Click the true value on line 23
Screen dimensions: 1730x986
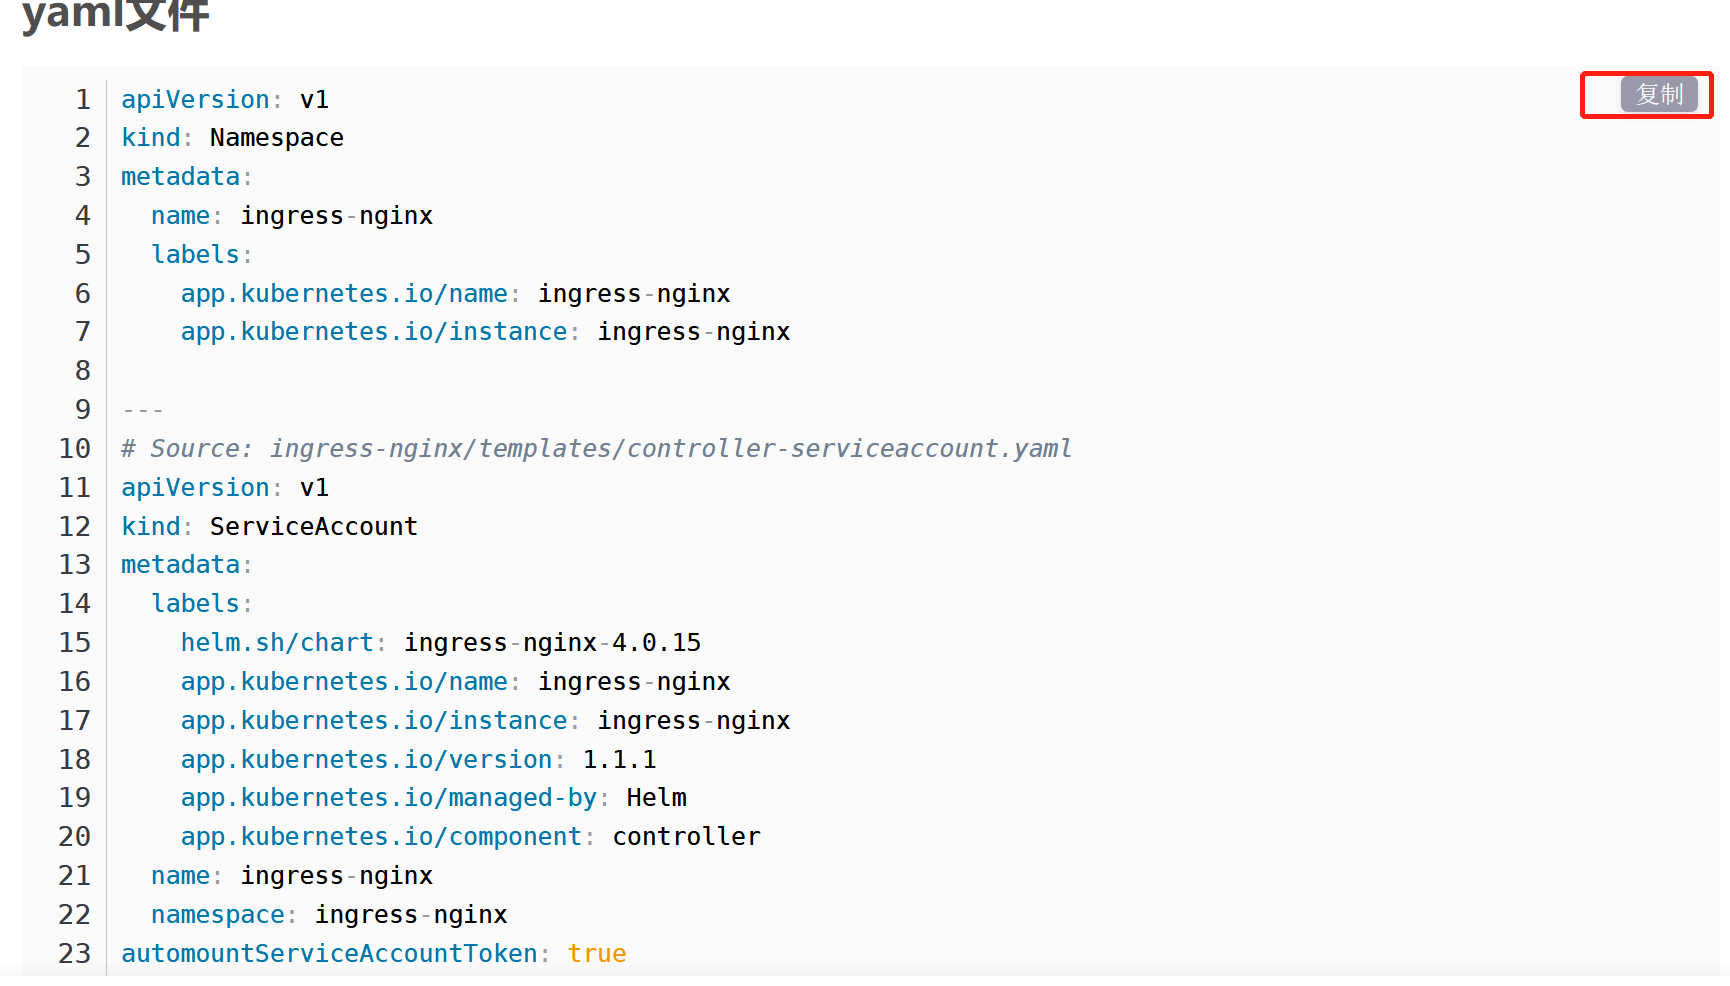pyautogui.click(x=596, y=954)
